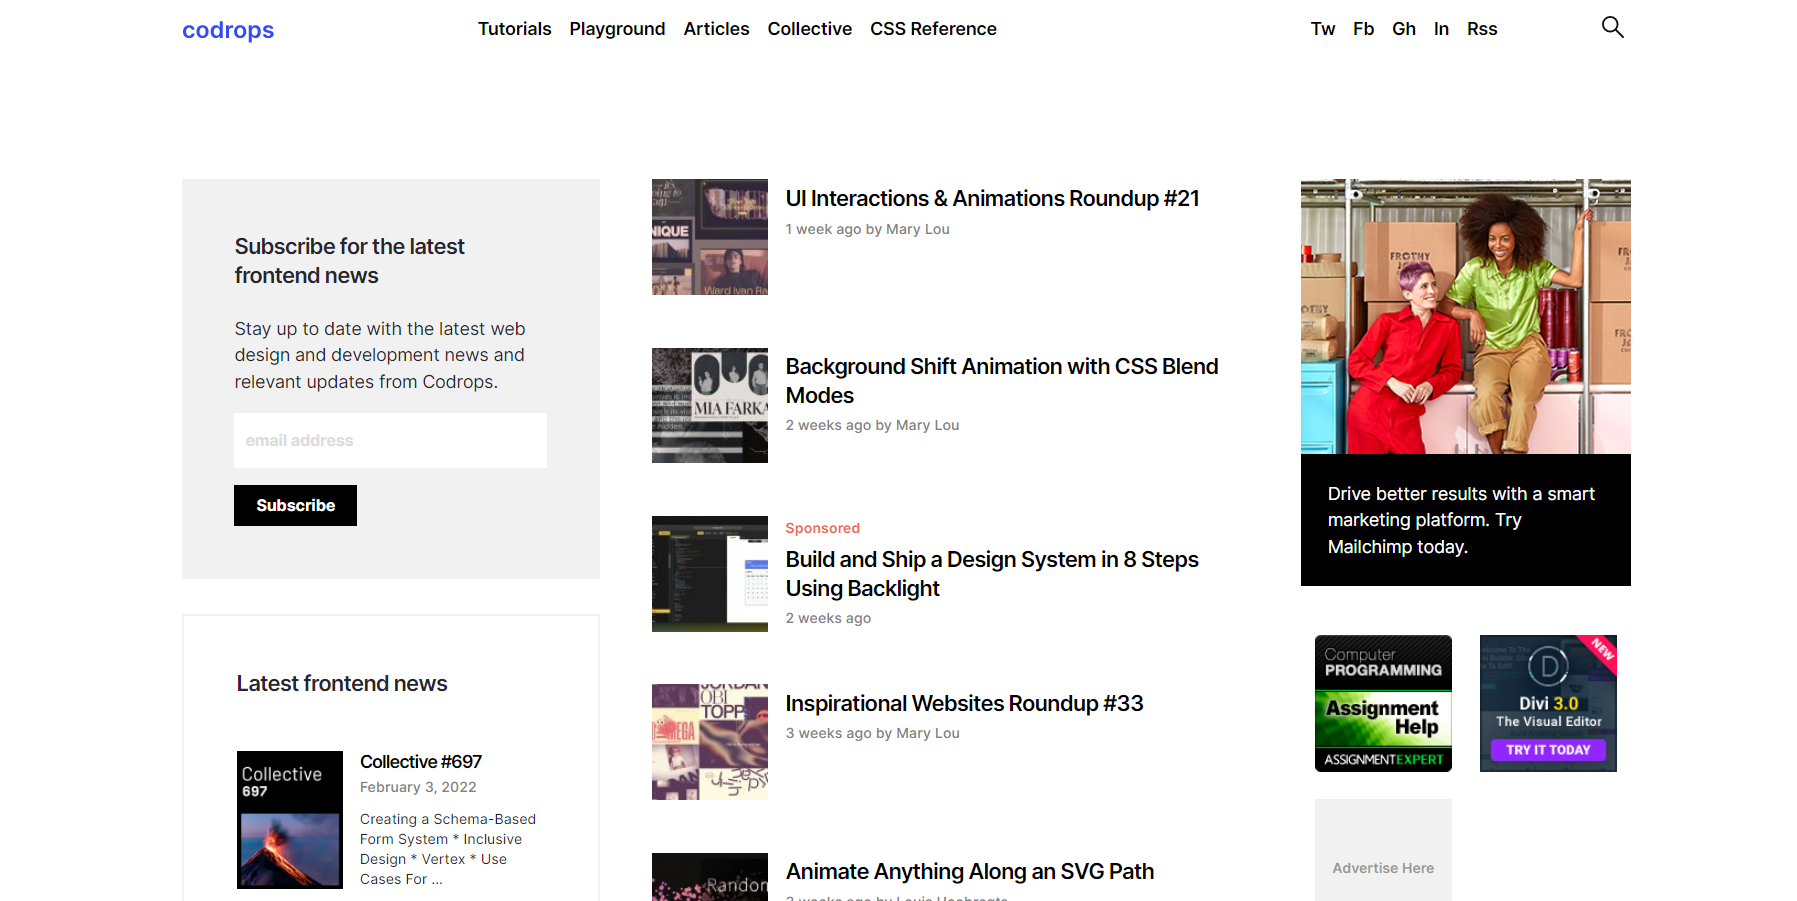Screen dimensions: 1797x901
Task: Visit the Tw social link
Action: click(1322, 29)
